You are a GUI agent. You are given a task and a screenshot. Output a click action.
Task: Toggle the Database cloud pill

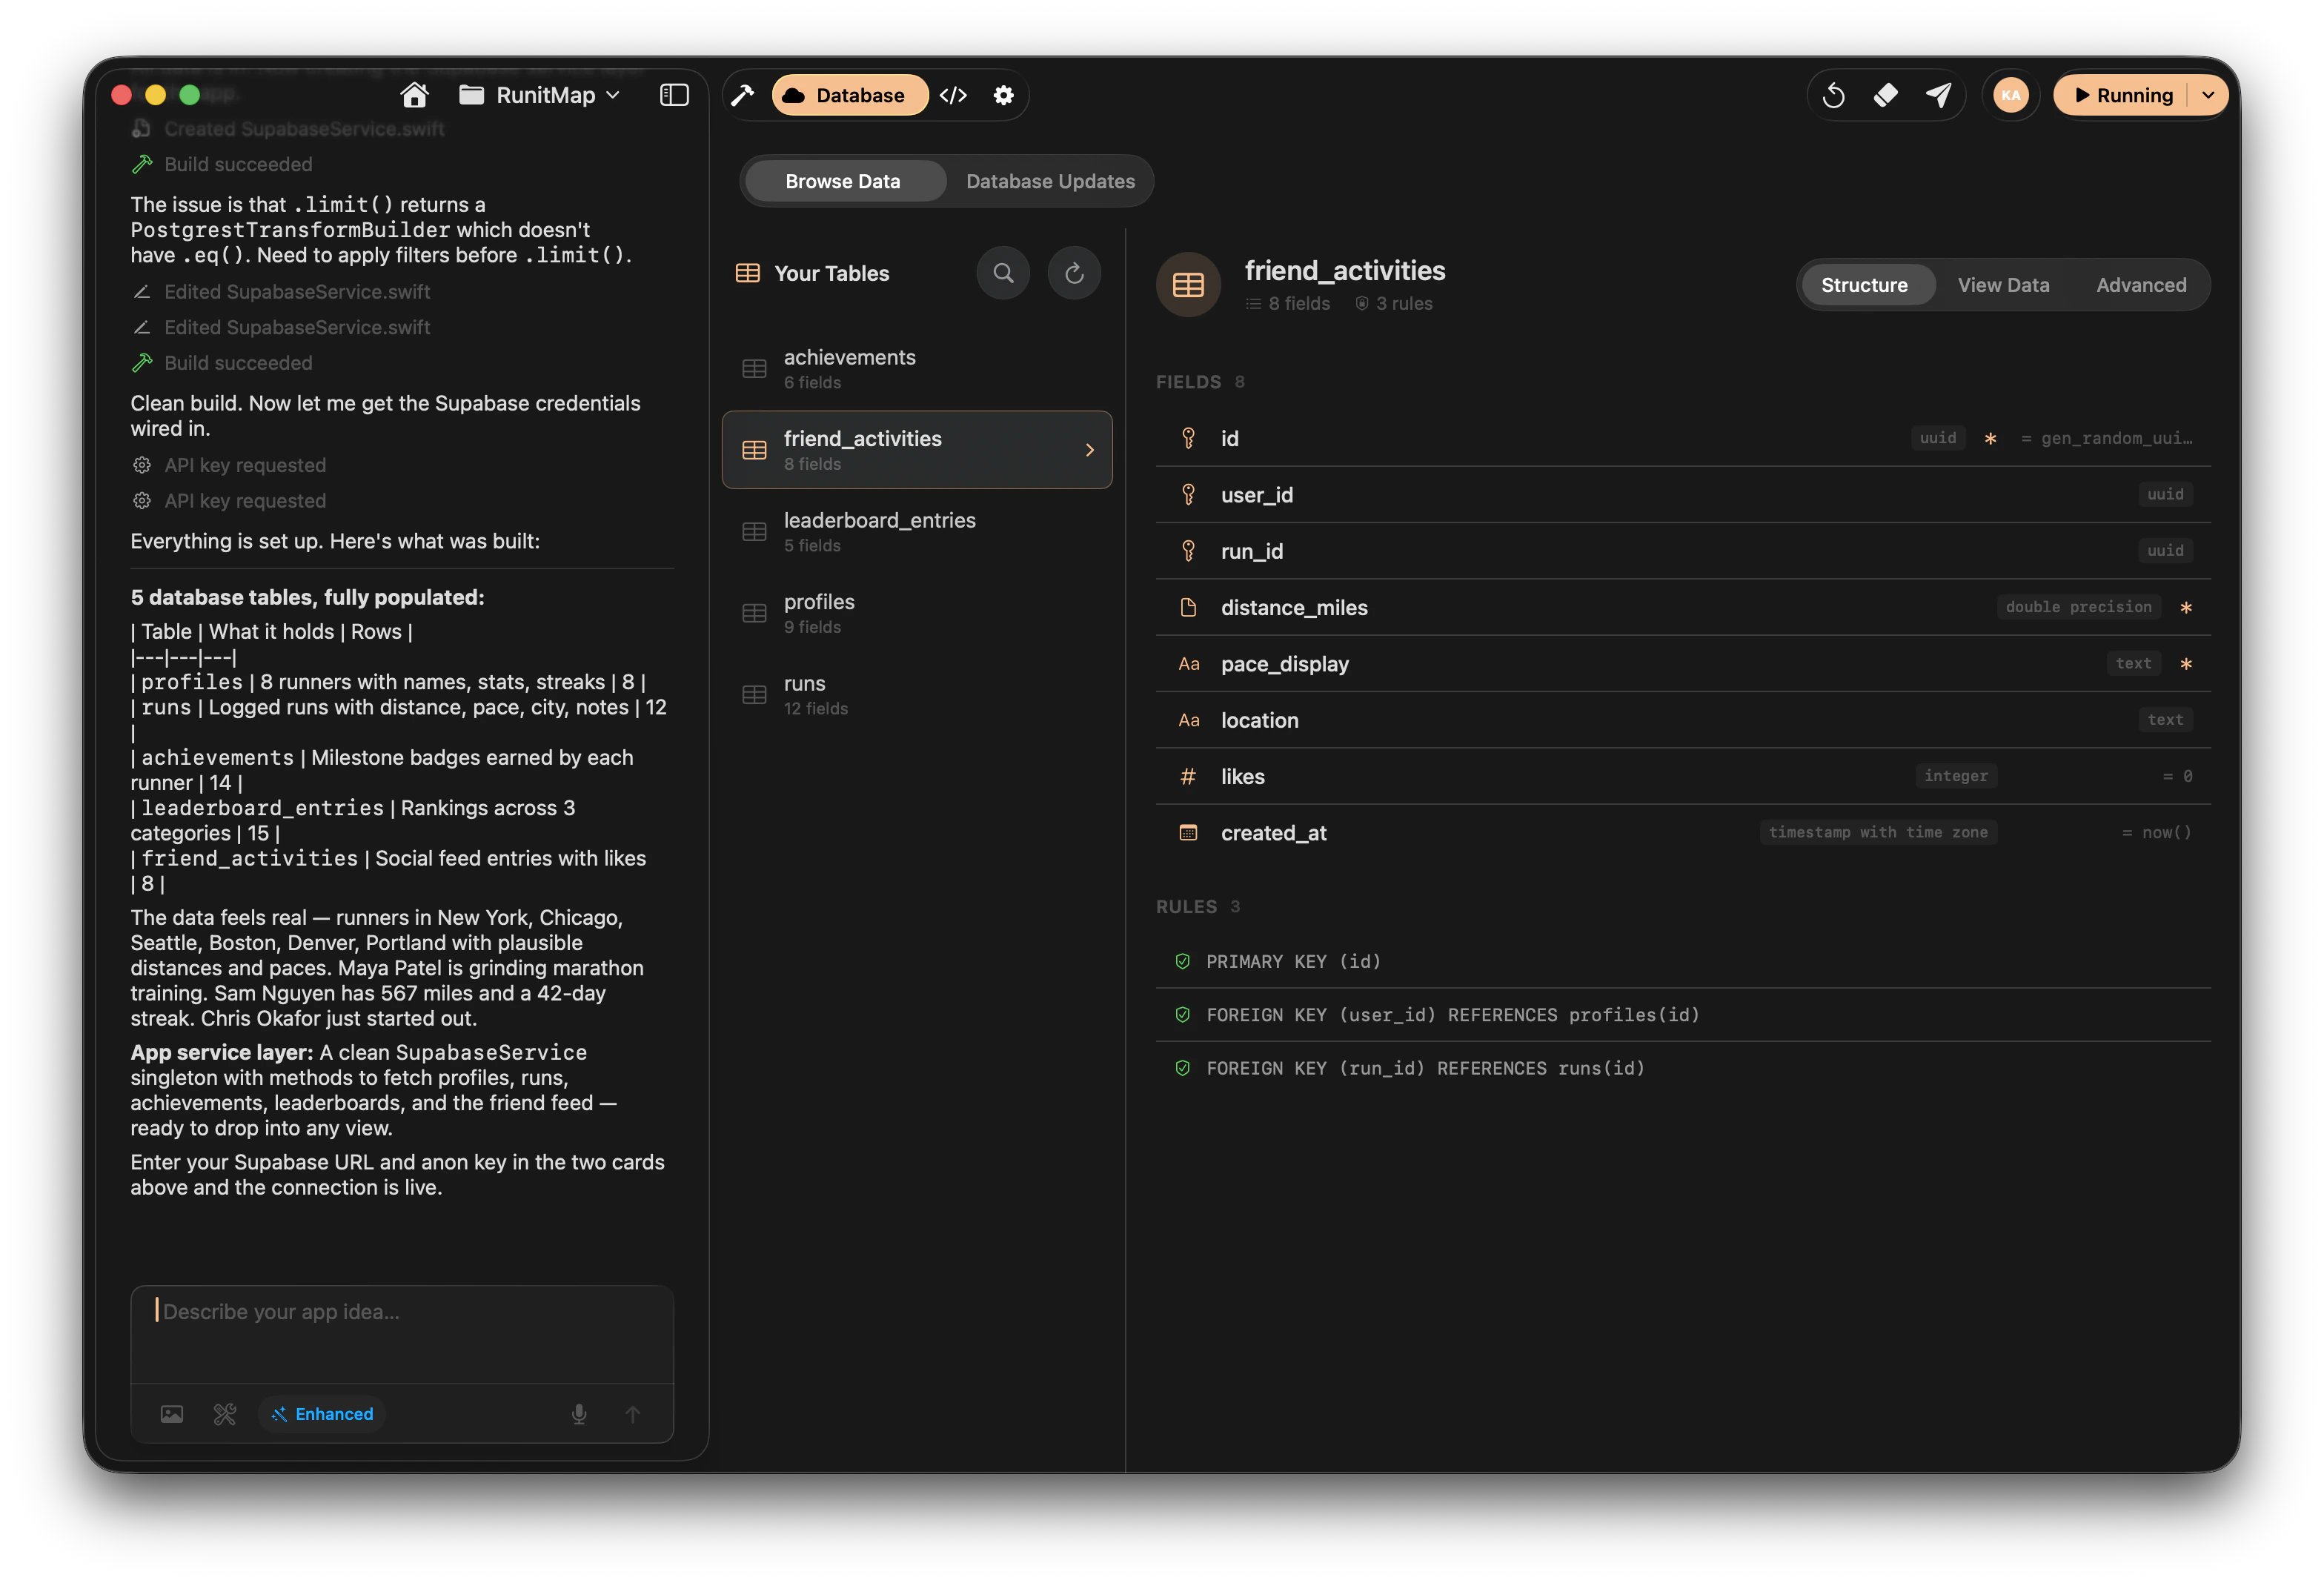click(x=849, y=95)
